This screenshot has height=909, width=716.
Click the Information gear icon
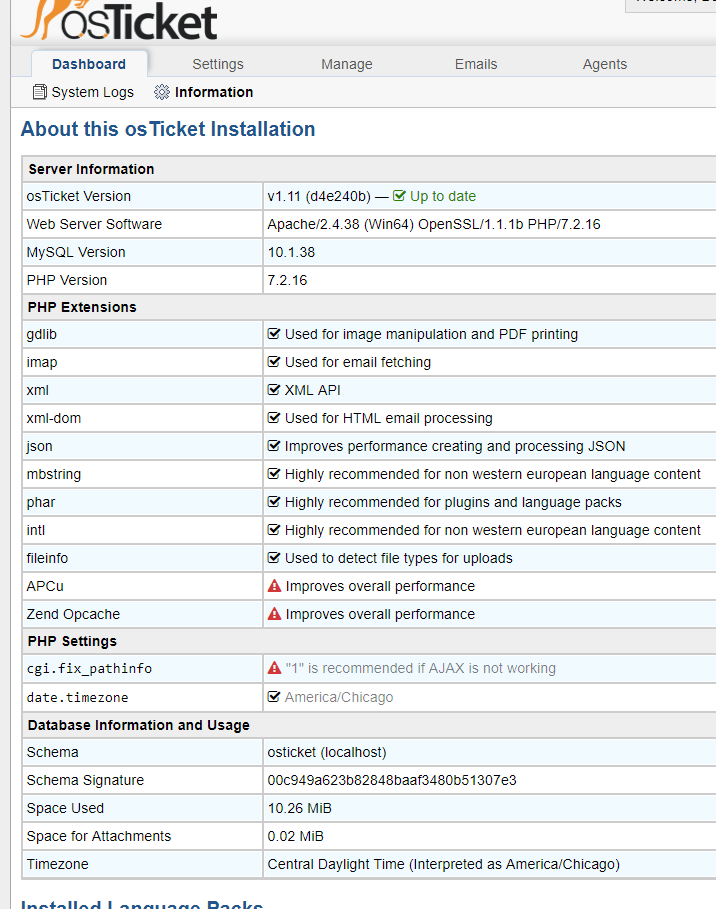(x=162, y=92)
